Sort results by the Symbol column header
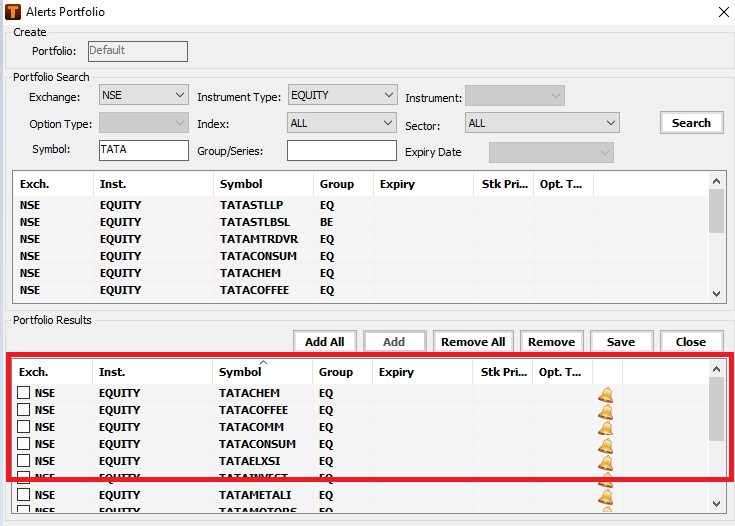This screenshot has width=735, height=526. pyautogui.click(x=262, y=372)
